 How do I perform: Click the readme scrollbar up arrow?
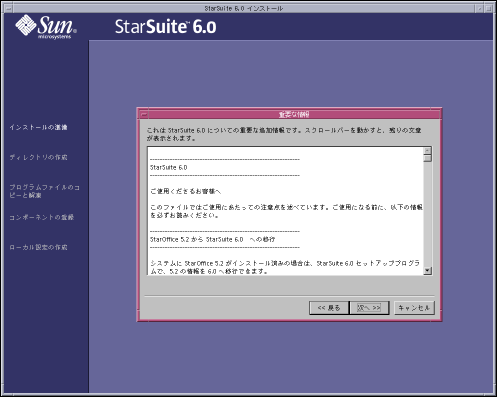[x=427, y=151]
